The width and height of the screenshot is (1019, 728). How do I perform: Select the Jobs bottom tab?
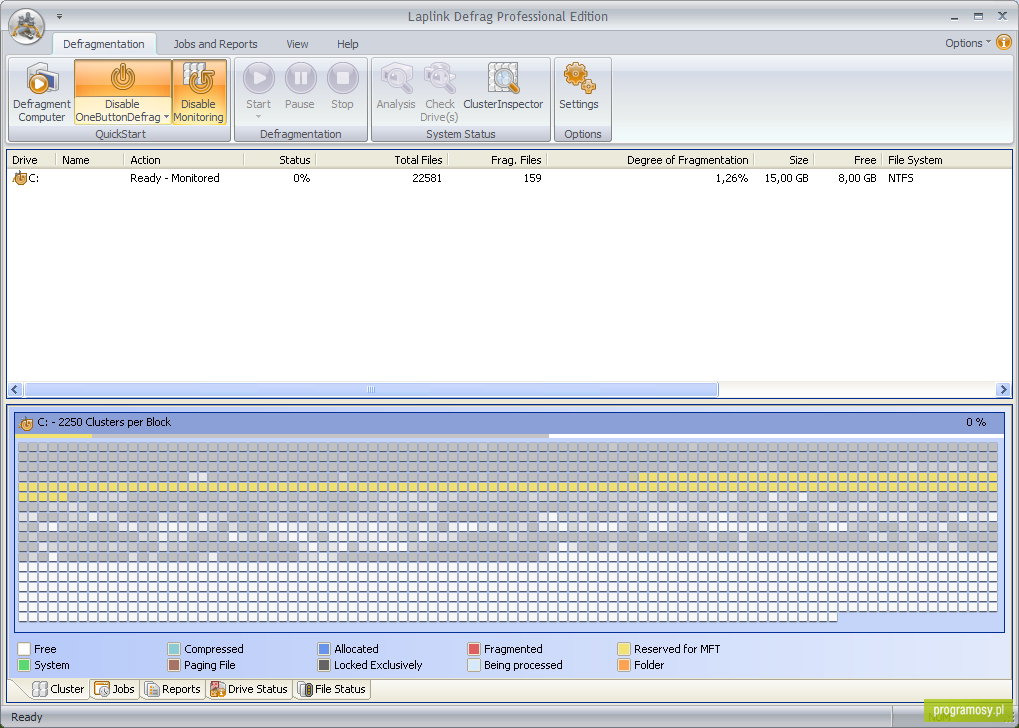[x=114, y=689]
